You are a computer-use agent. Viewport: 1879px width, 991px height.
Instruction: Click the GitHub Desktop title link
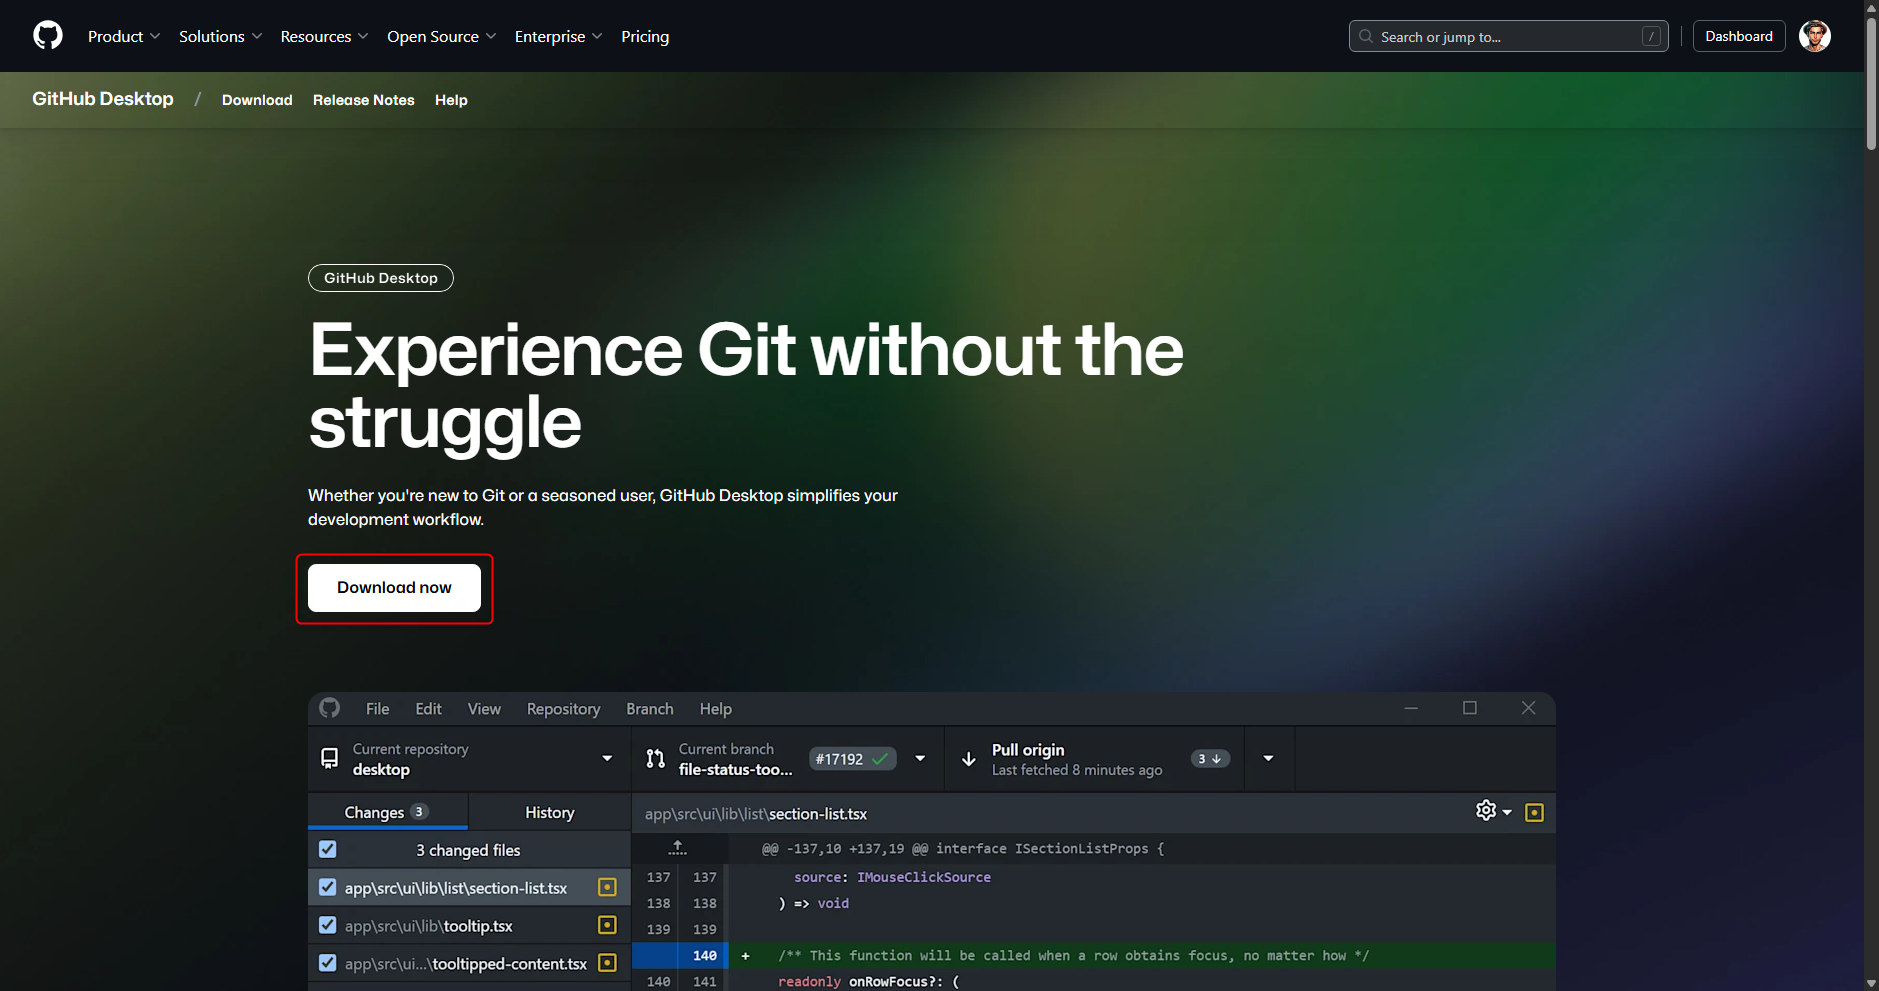coord(103,99)
